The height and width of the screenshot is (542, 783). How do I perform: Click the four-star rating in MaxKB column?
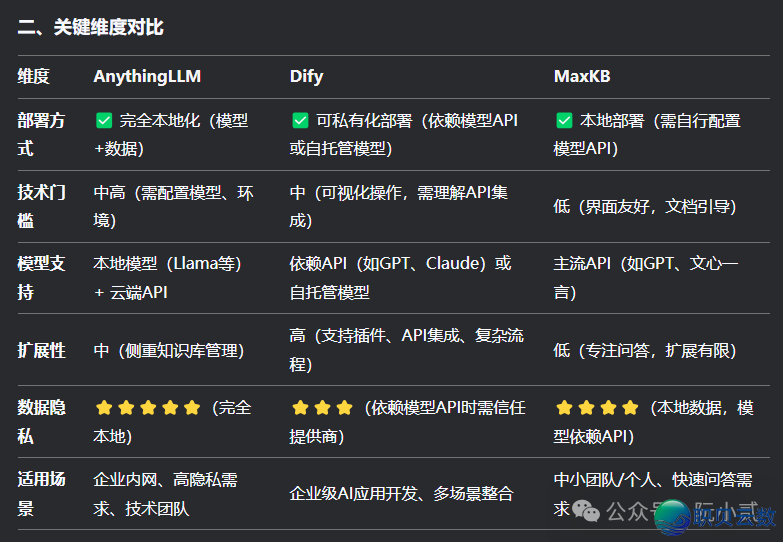pyautogui.click(x=597, y=408)
